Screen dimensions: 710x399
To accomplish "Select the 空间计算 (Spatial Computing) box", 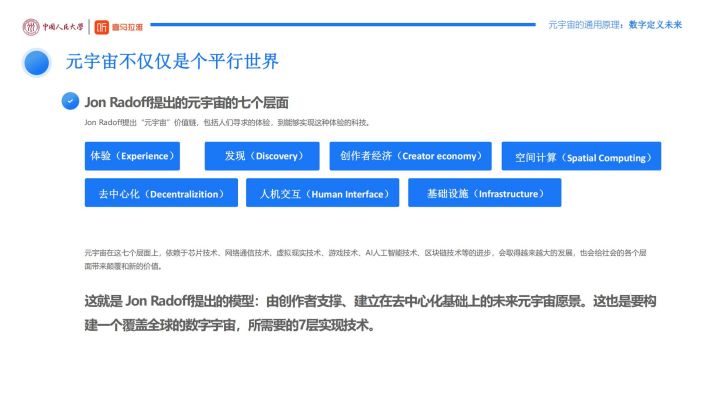I will (581, 156).
